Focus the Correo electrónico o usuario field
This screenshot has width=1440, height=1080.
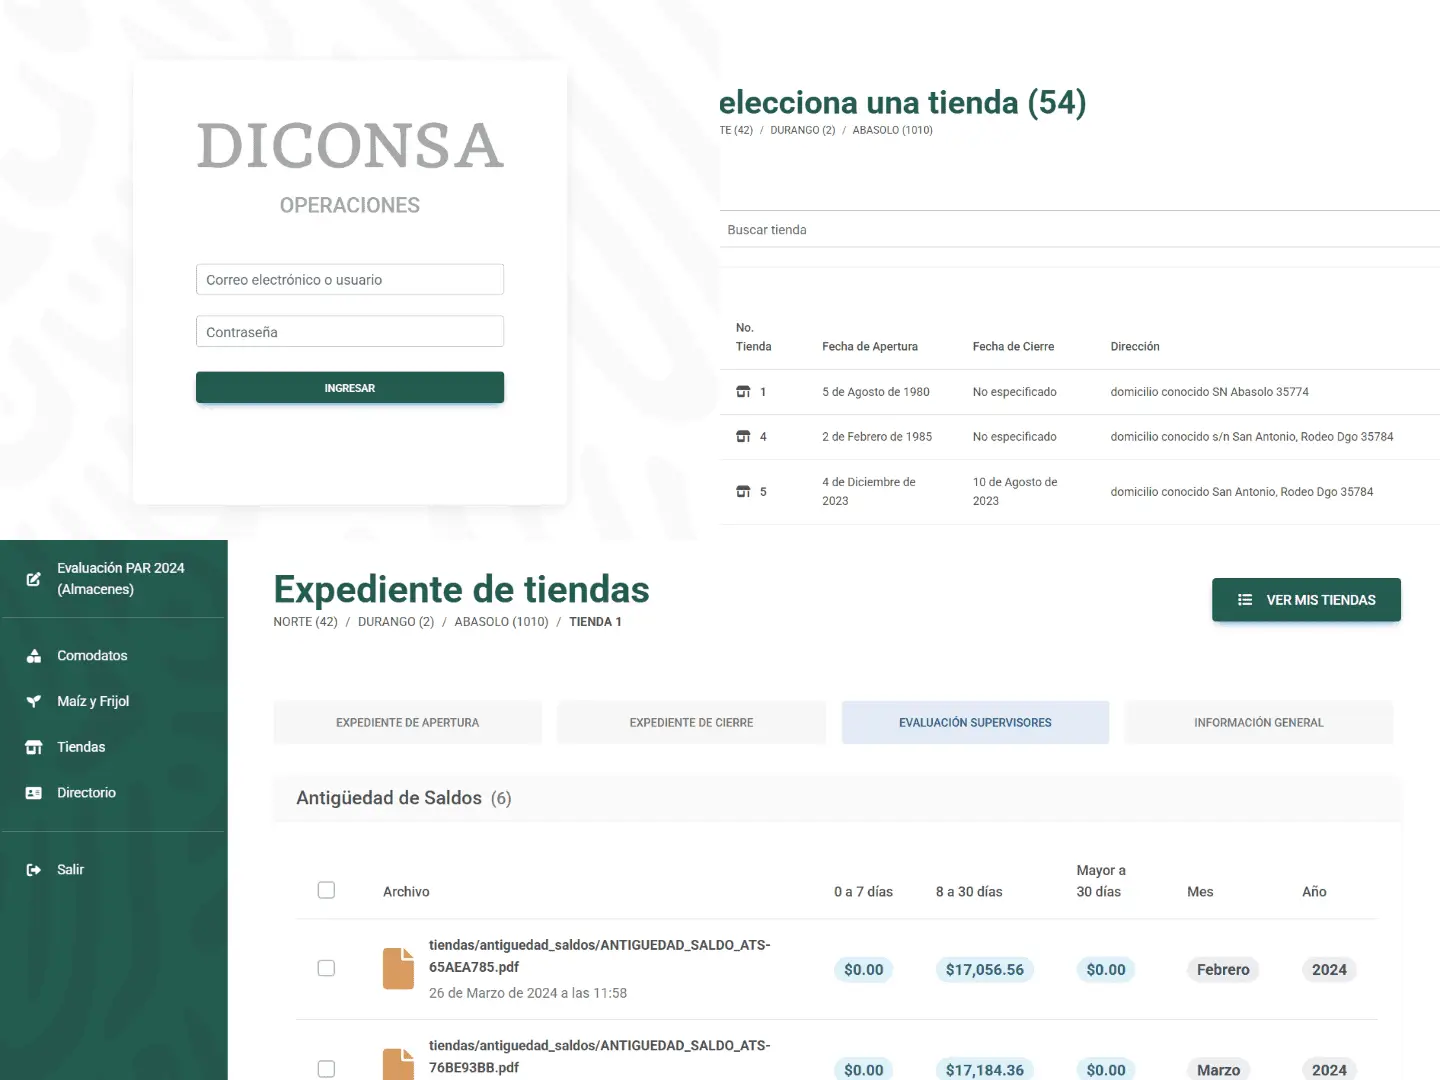350,280
